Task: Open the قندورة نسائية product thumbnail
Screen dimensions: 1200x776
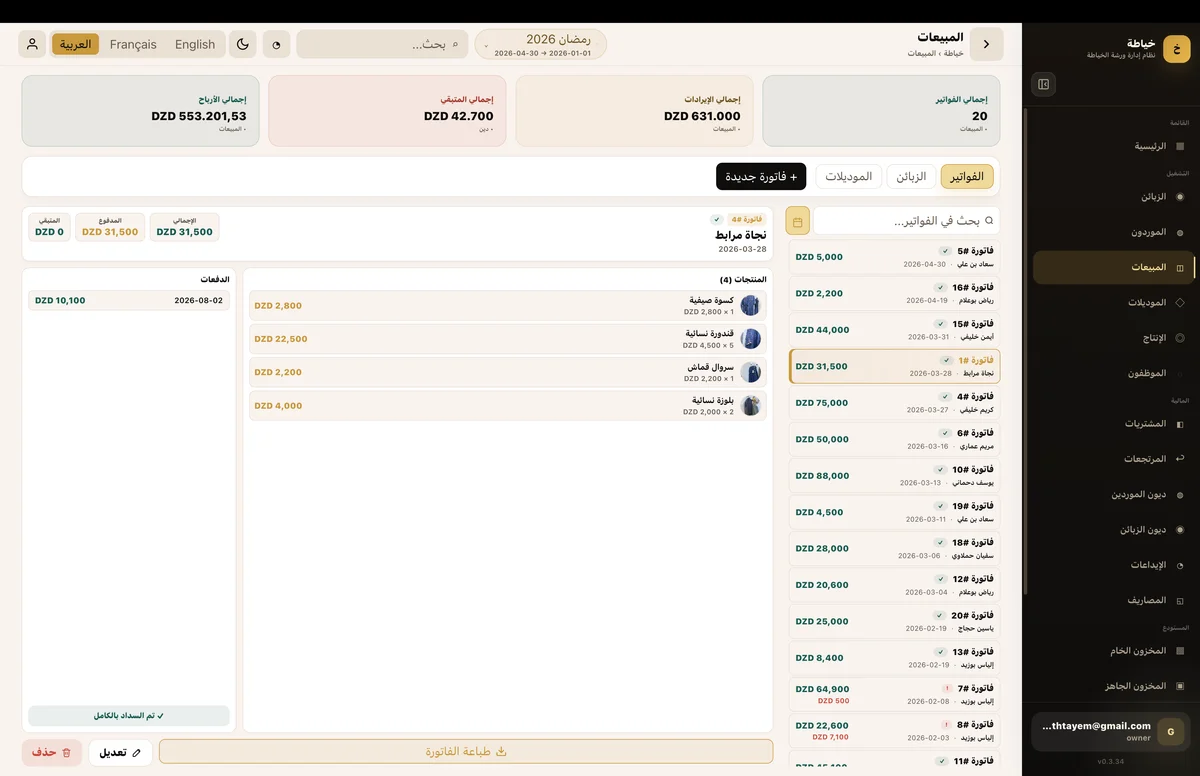Action: [x=751, y=339]
